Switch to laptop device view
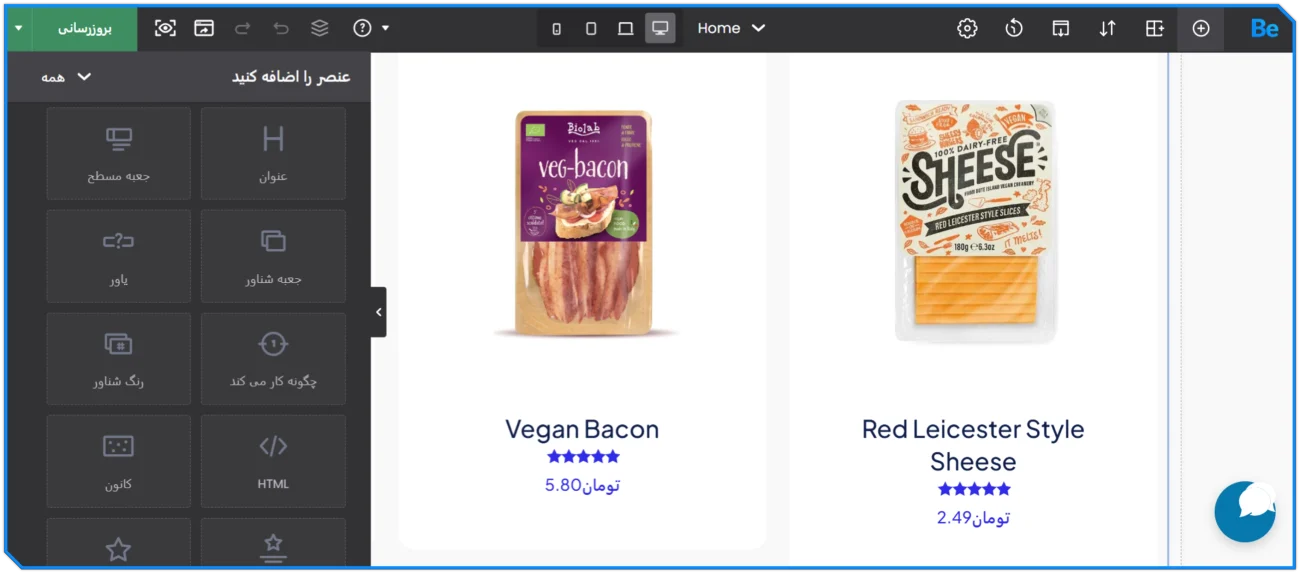Image resolution: width=1300 pixels, height=573 pixels. coord(625,28)
